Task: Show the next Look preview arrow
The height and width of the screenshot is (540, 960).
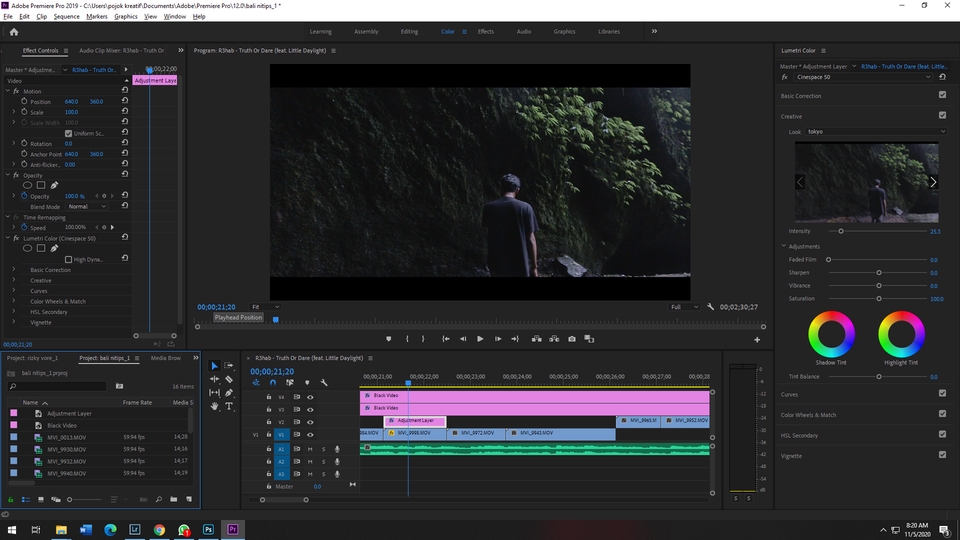Action: [933, 182]
